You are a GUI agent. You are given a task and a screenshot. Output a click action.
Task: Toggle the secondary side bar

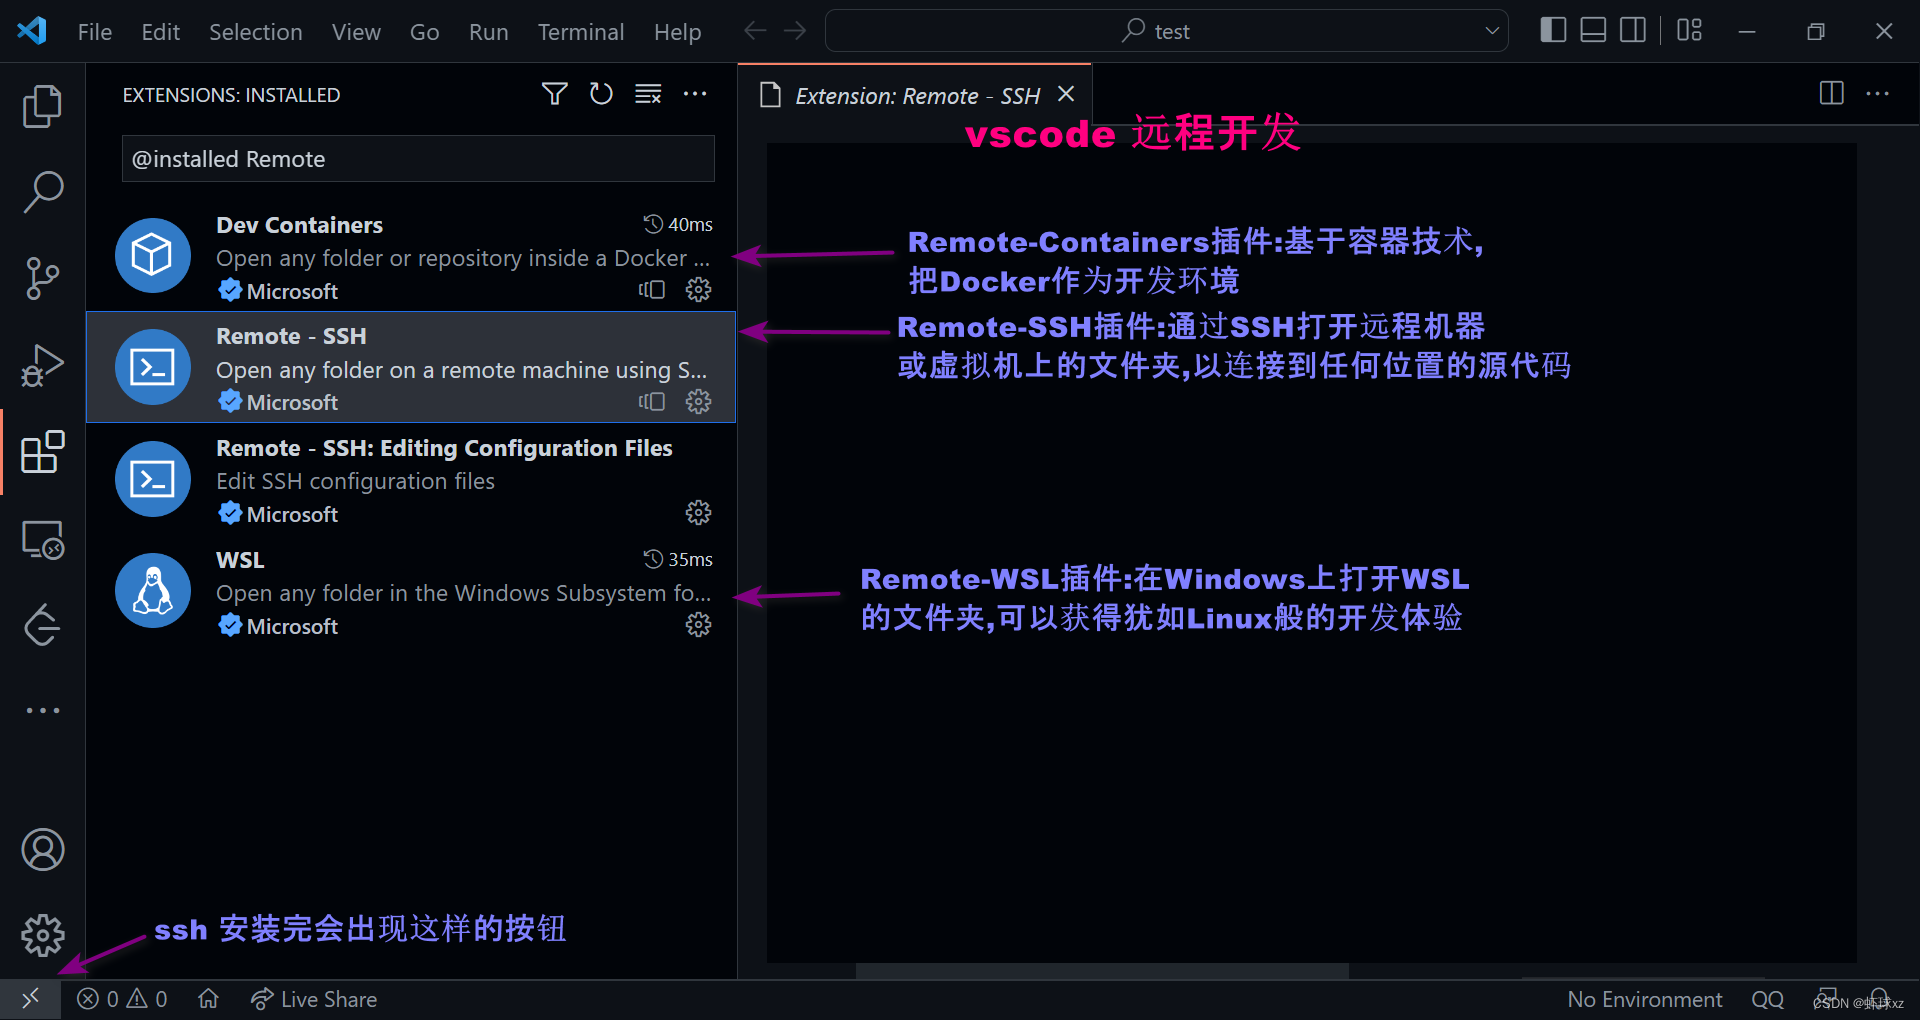(1633, 30)
